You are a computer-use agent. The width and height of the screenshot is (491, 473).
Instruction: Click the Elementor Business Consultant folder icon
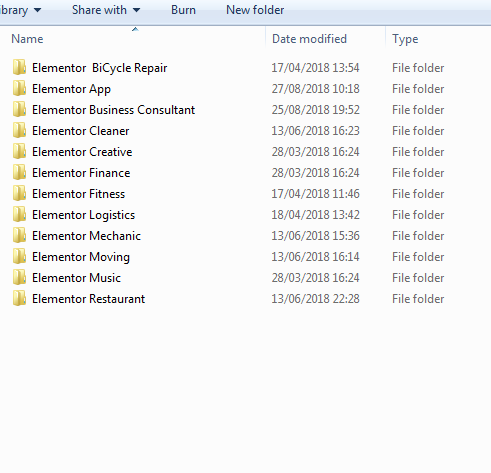click(19, 109)
